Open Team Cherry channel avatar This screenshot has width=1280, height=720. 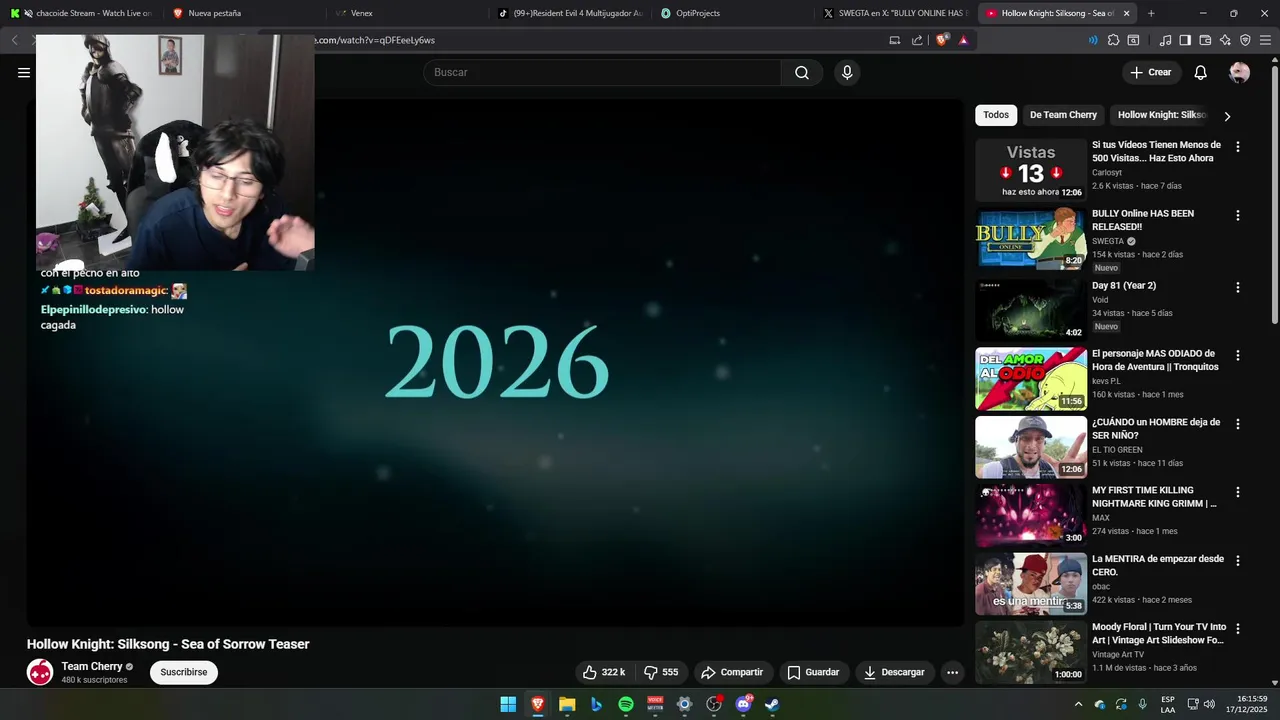[40, 672]
